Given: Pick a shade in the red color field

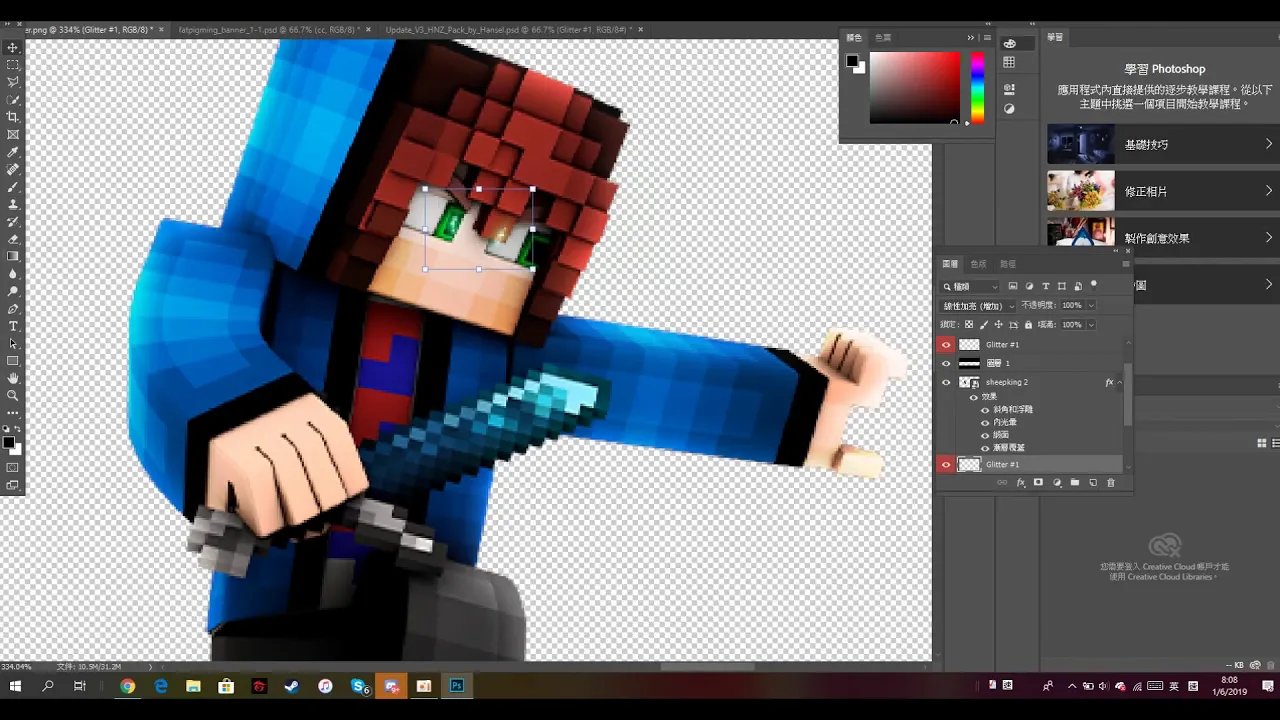Looking at the screenshot, I should (914, 88).
